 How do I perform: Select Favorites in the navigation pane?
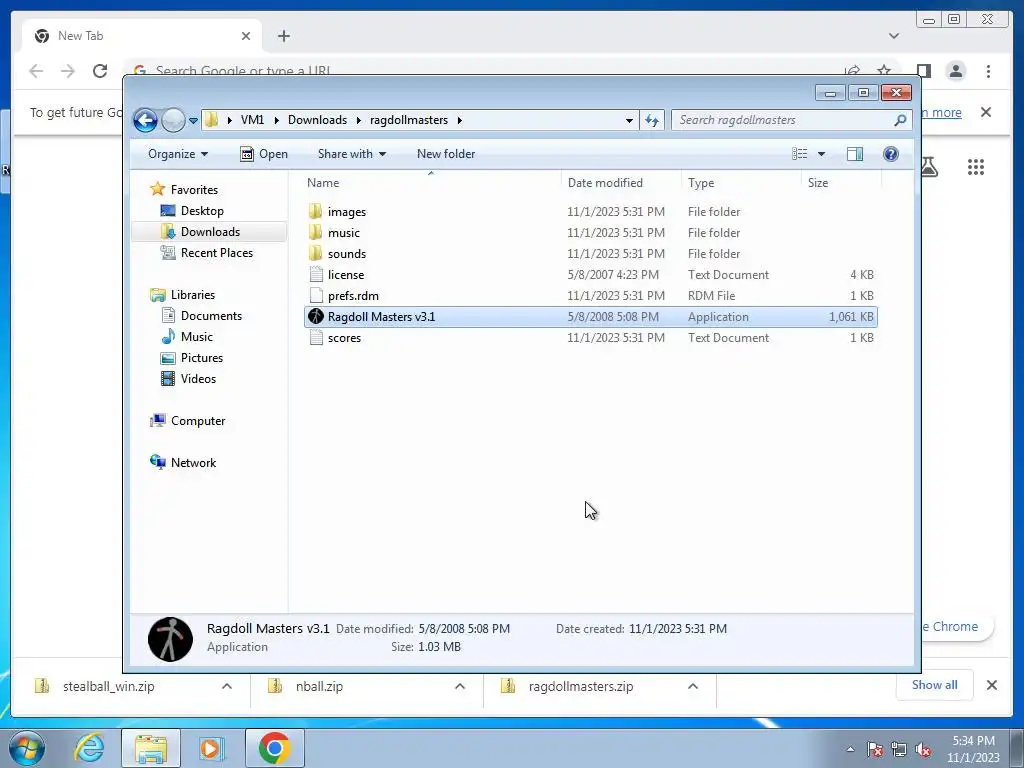(194, 189)
